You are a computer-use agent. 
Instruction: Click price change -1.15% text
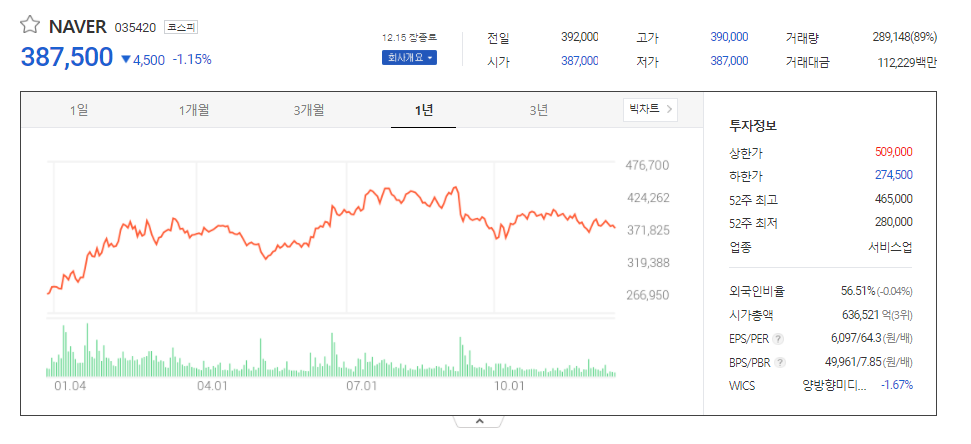192,59
